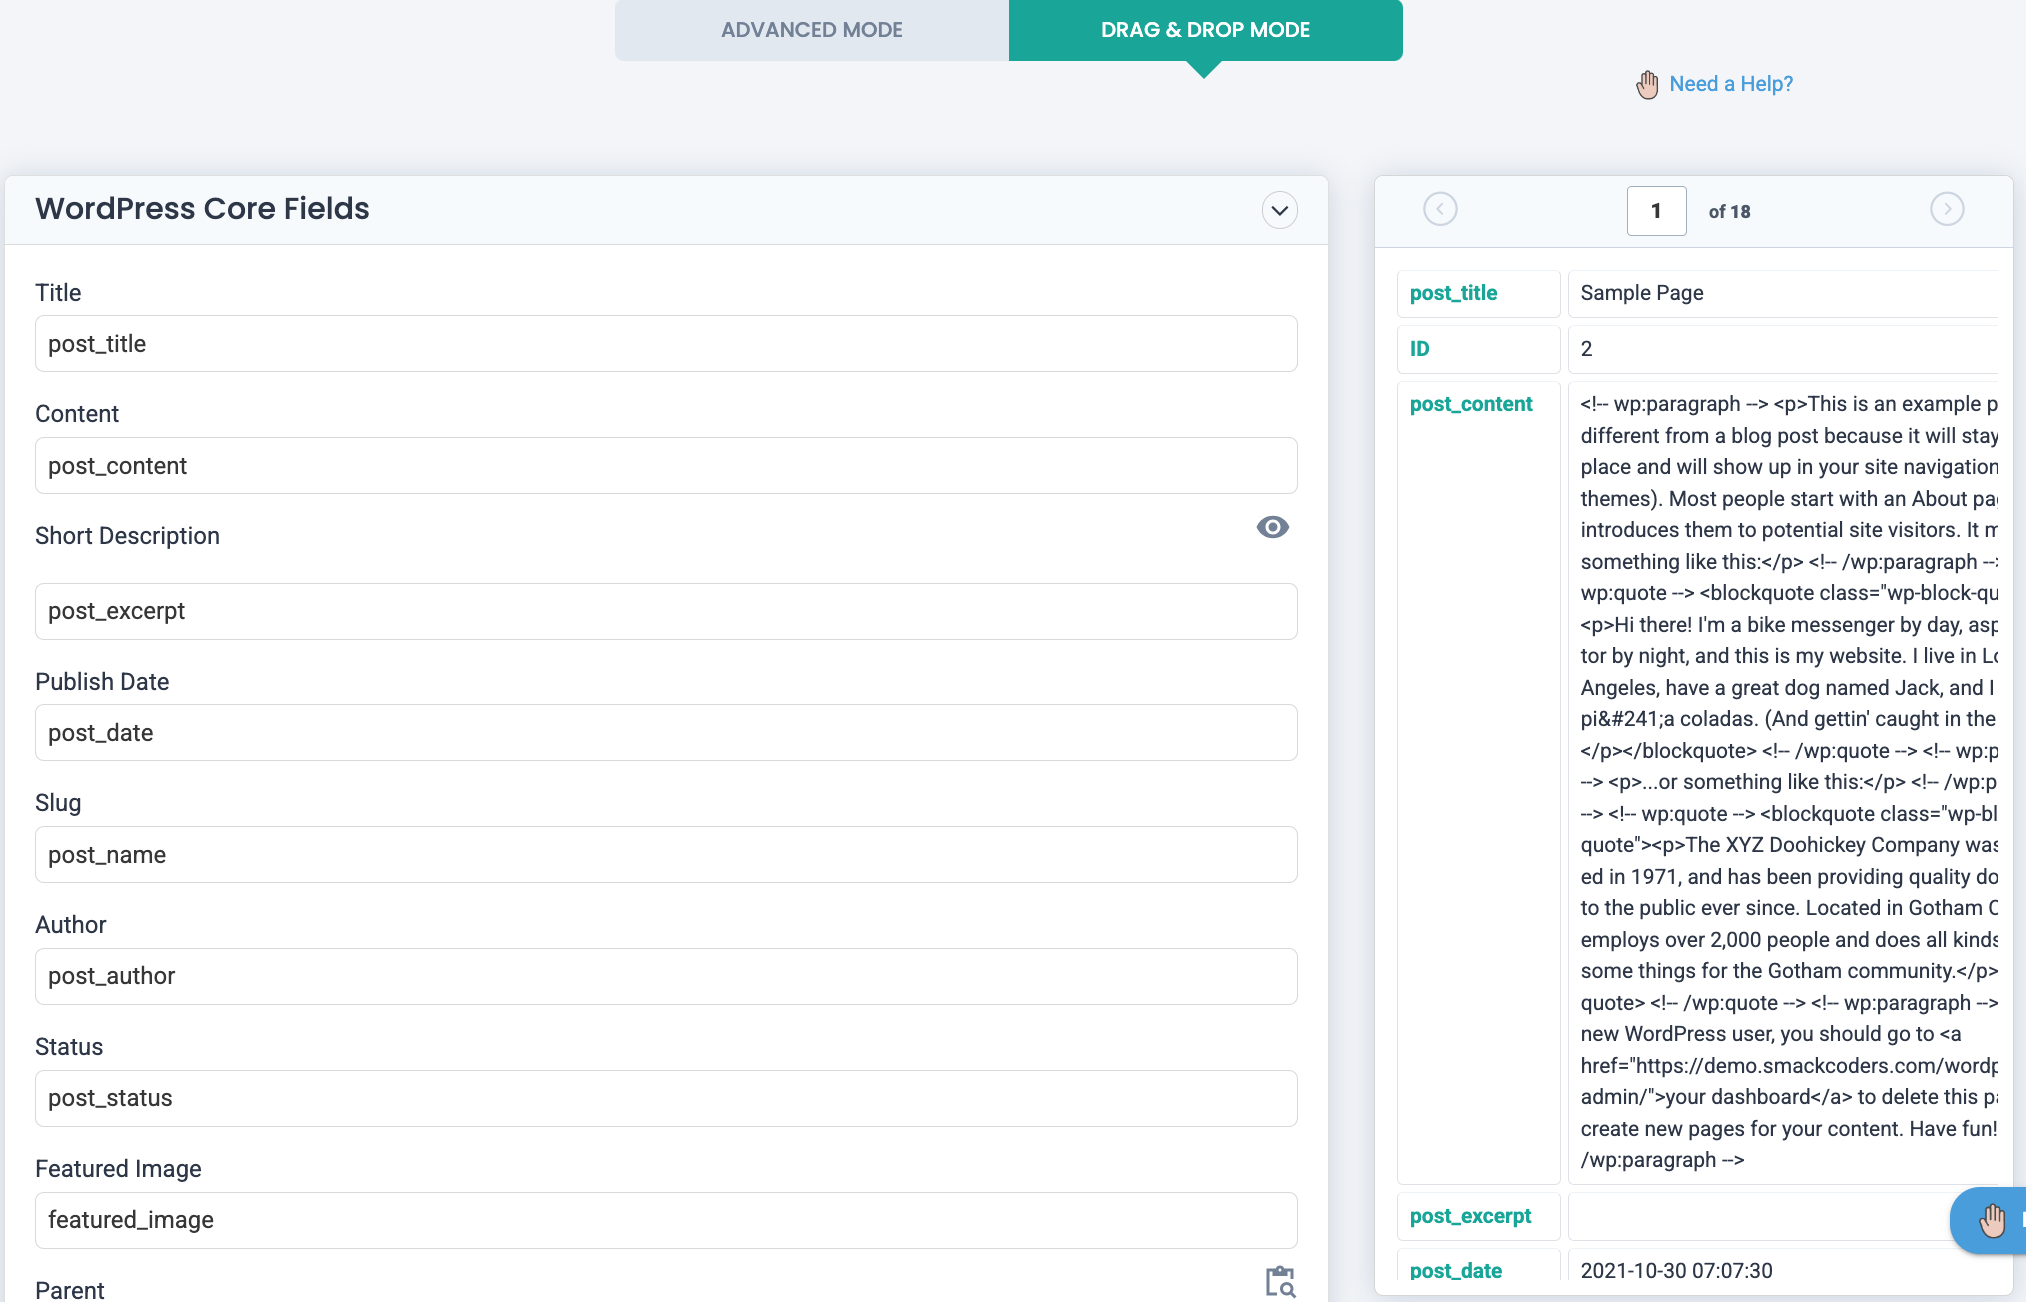Open the floating blue hand help widget
Image resolution: width=2026 pixels, height=1302 pixels.
1991,1220
